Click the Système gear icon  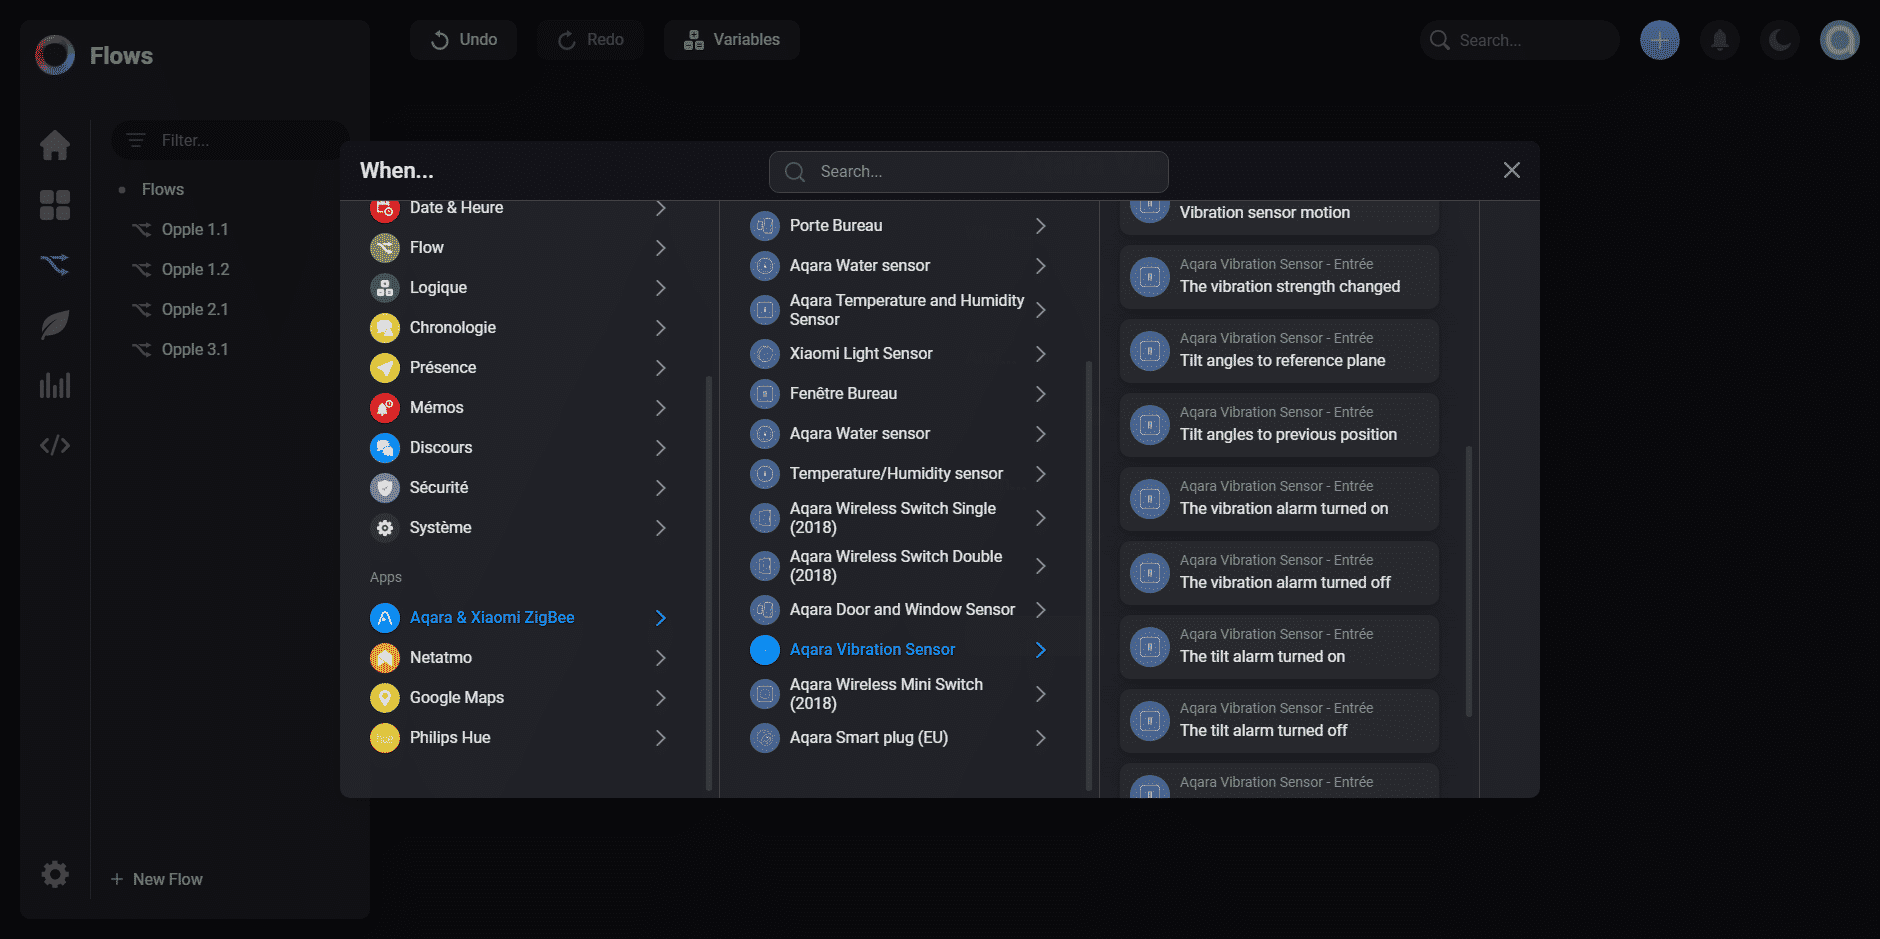[x=385, y=528]
